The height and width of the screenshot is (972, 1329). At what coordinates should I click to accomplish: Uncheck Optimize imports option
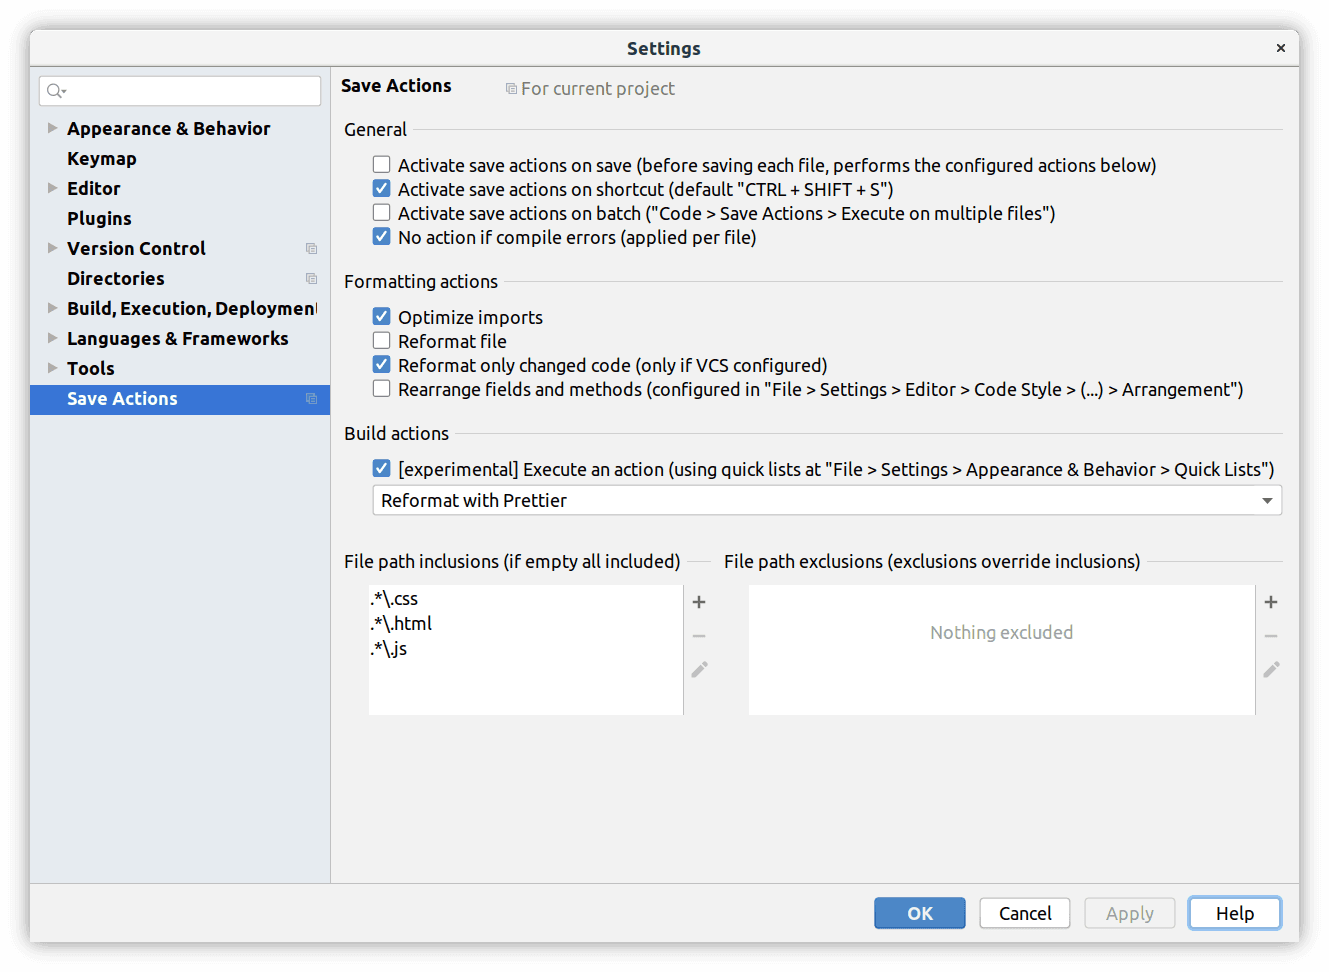coord(381,316)
